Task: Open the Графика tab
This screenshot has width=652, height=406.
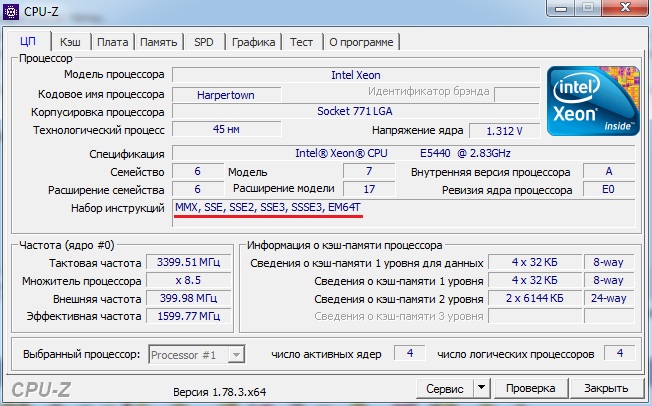Action: (x=253, y=42)
